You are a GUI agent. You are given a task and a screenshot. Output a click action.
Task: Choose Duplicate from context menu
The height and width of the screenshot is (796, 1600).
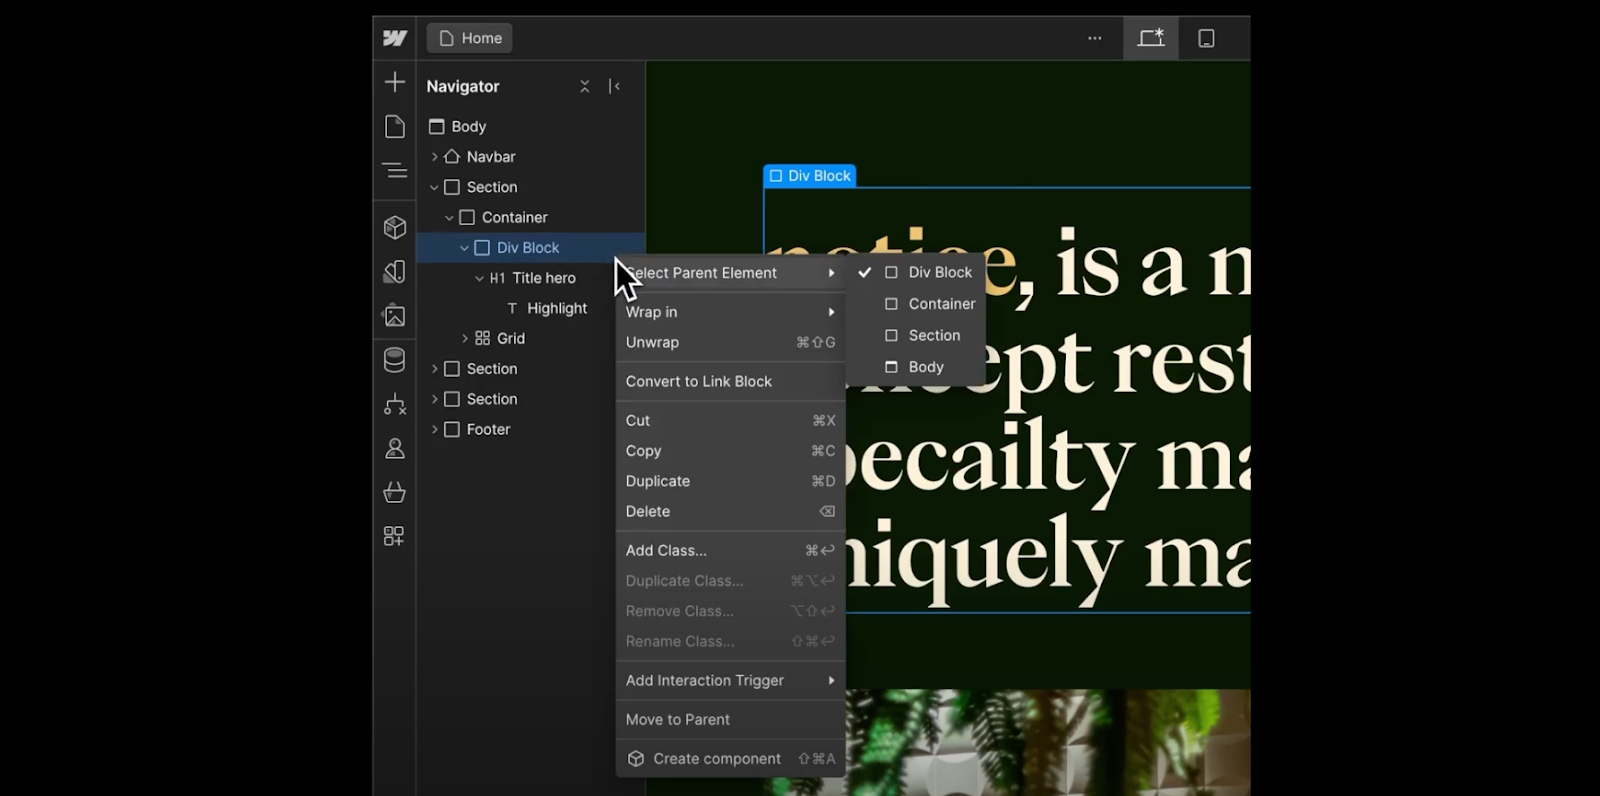(x=658, y=481)
